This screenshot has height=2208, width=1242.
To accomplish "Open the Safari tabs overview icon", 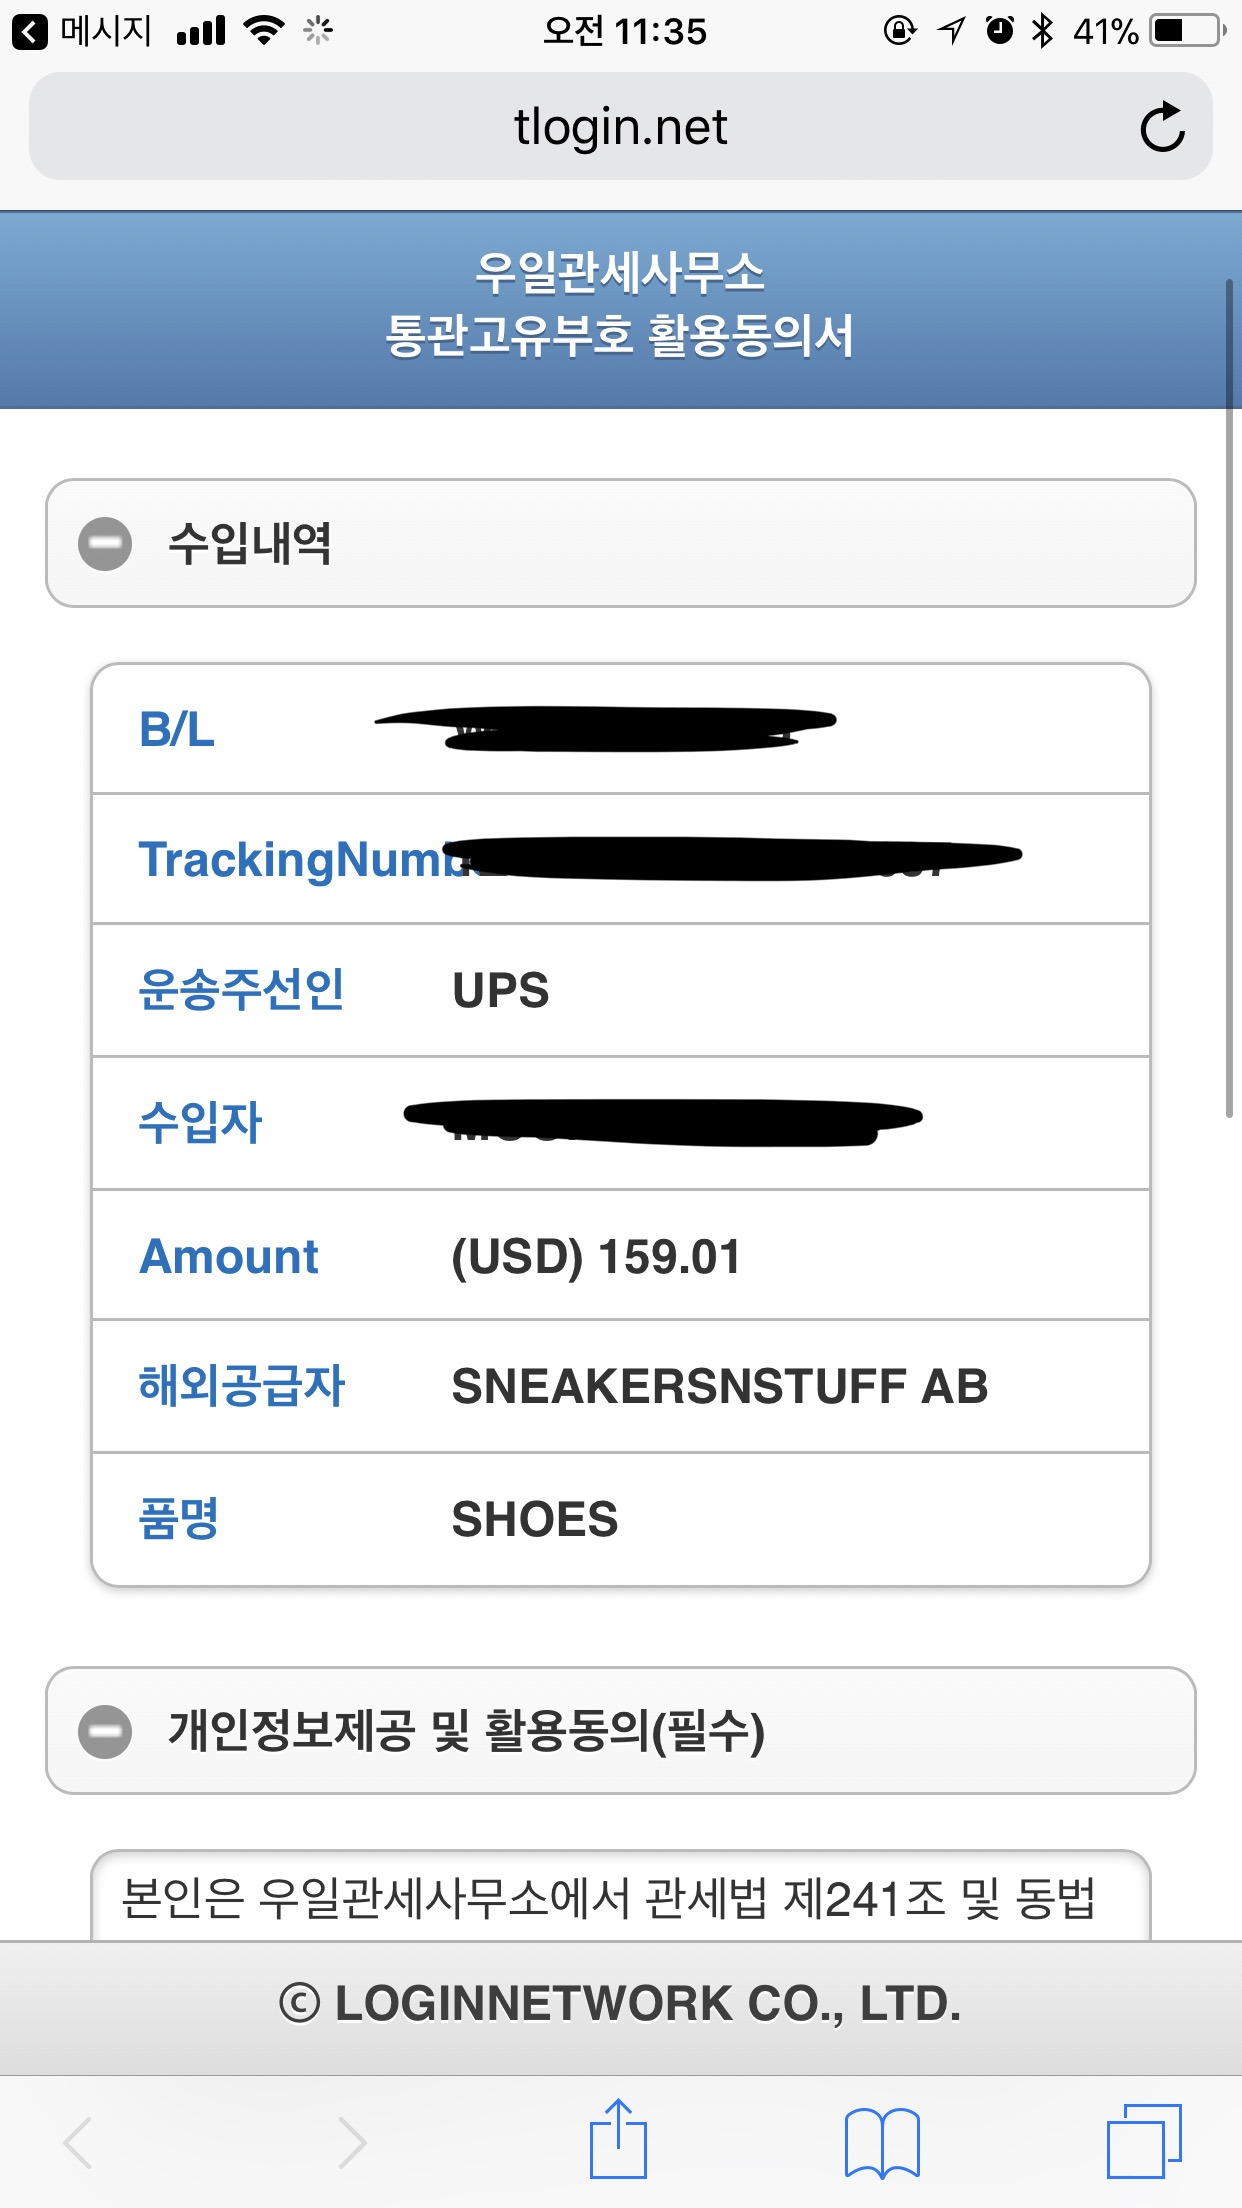I will [x=1143, y=2141].
